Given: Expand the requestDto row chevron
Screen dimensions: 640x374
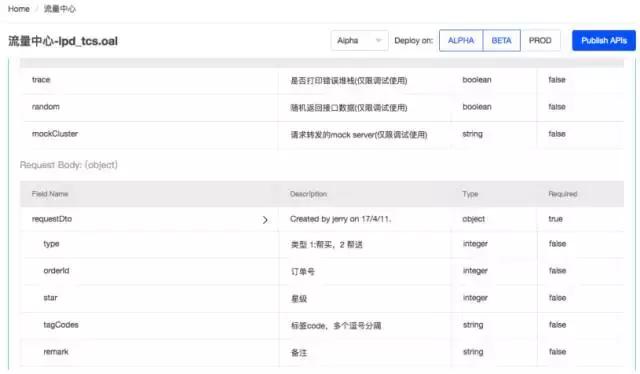Looking at the screenshot, I should click(265, 220).
